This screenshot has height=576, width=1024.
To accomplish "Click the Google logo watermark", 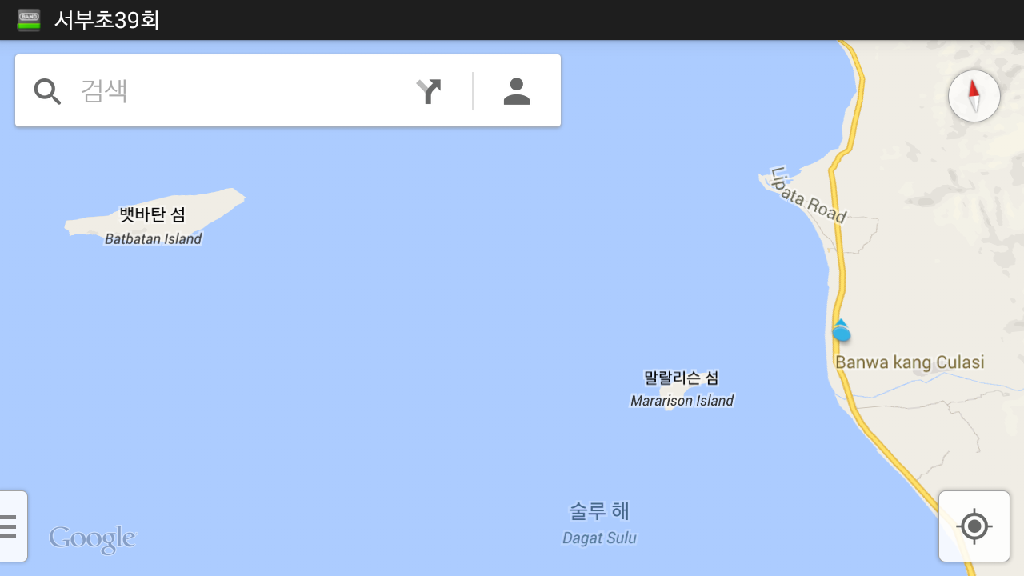I will 92,539.
